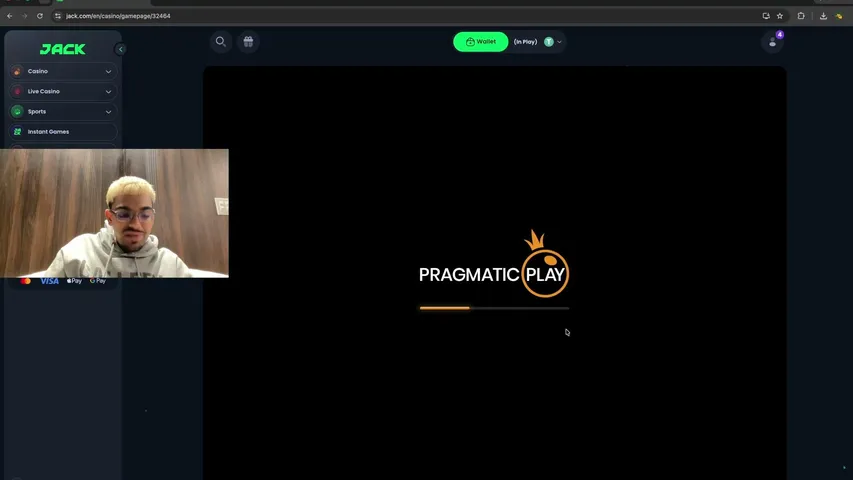Click the Mastercard payment logo
This screenshot has height=480, width=853.
click(x=26, y=281)
